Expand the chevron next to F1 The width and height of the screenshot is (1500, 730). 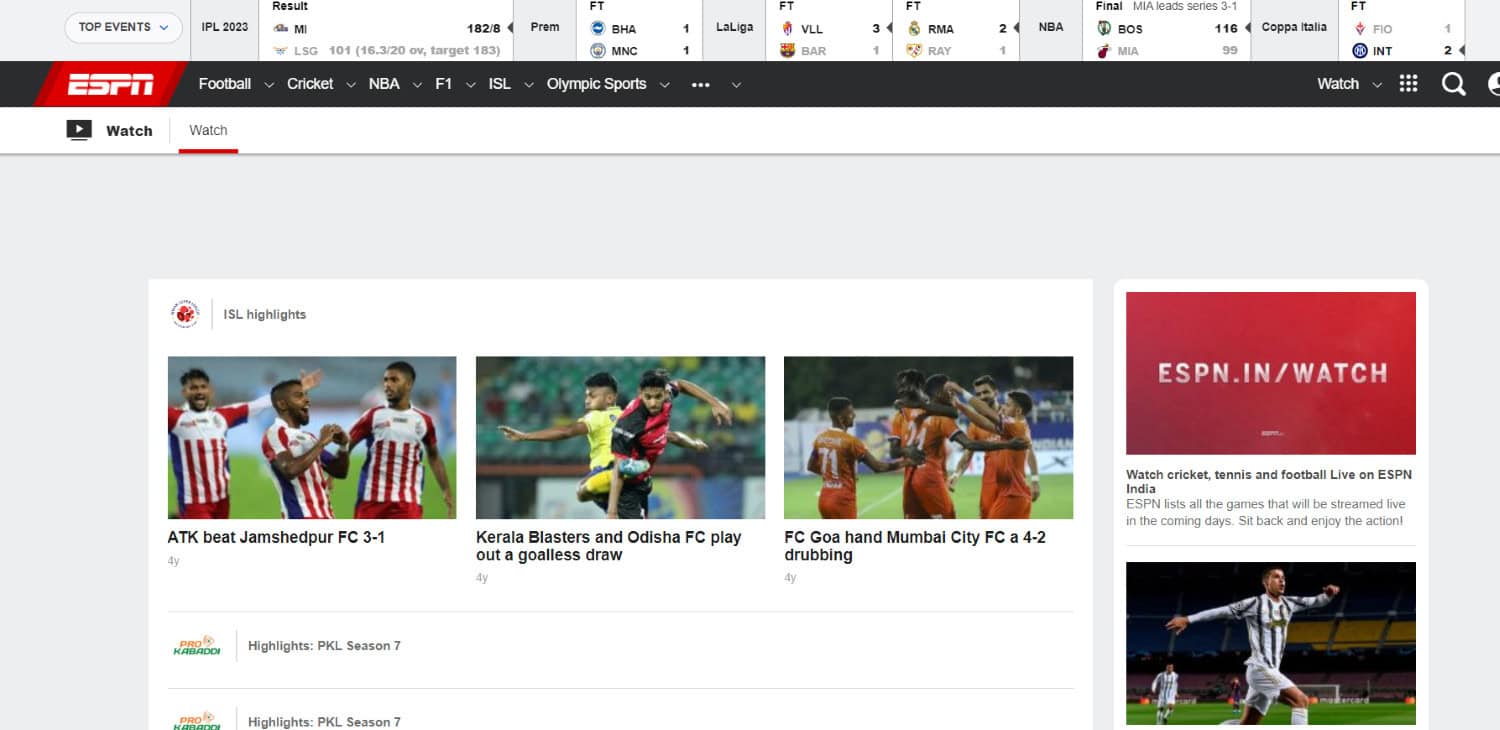(470, 85)
